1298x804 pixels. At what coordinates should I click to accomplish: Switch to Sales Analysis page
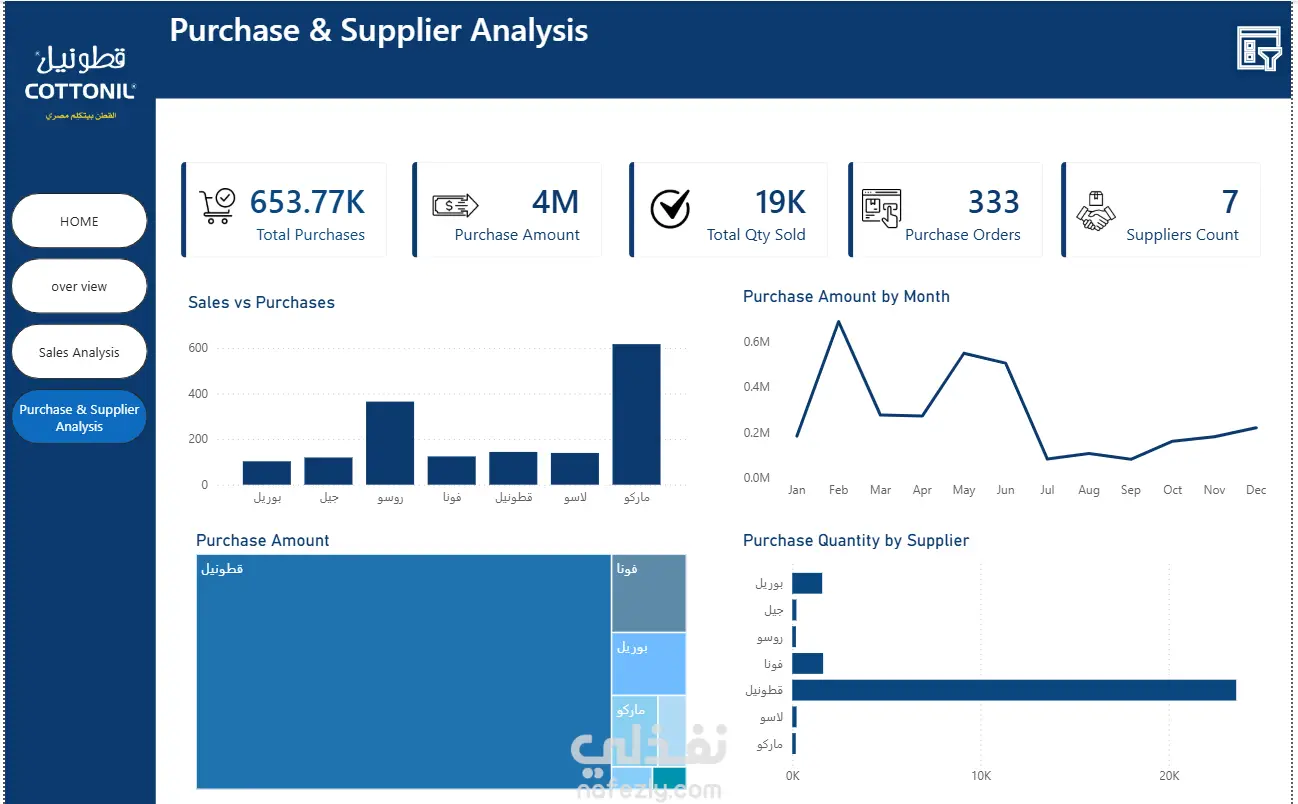pyautogui.click(x=79, y=352)
